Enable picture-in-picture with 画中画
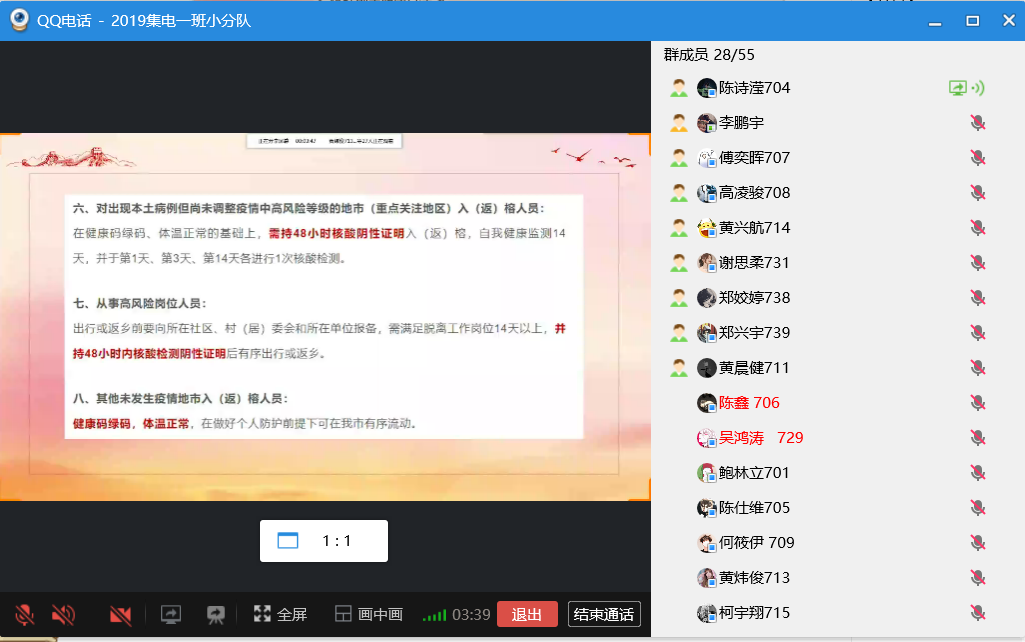The height and width of the screenshot is (642, 1025). [368, 614]
